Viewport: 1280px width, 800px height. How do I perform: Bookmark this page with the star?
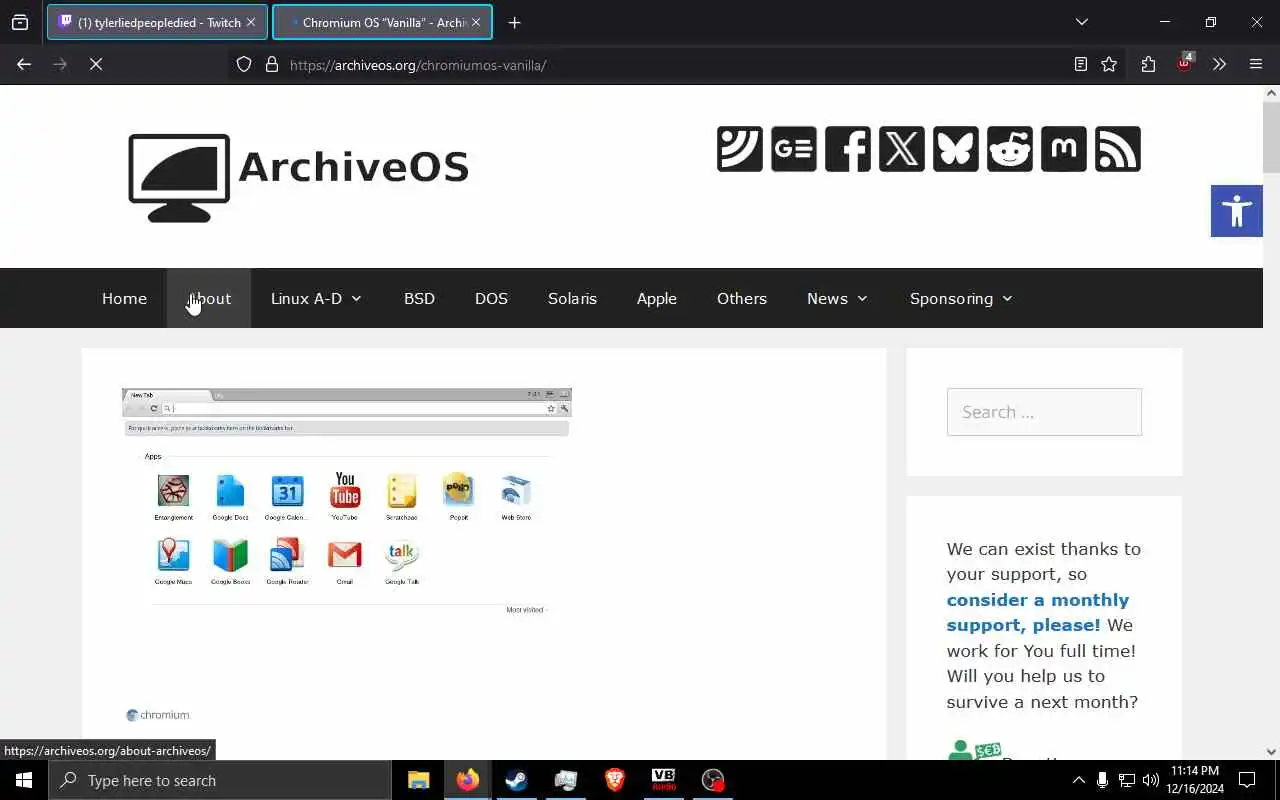1109,64
